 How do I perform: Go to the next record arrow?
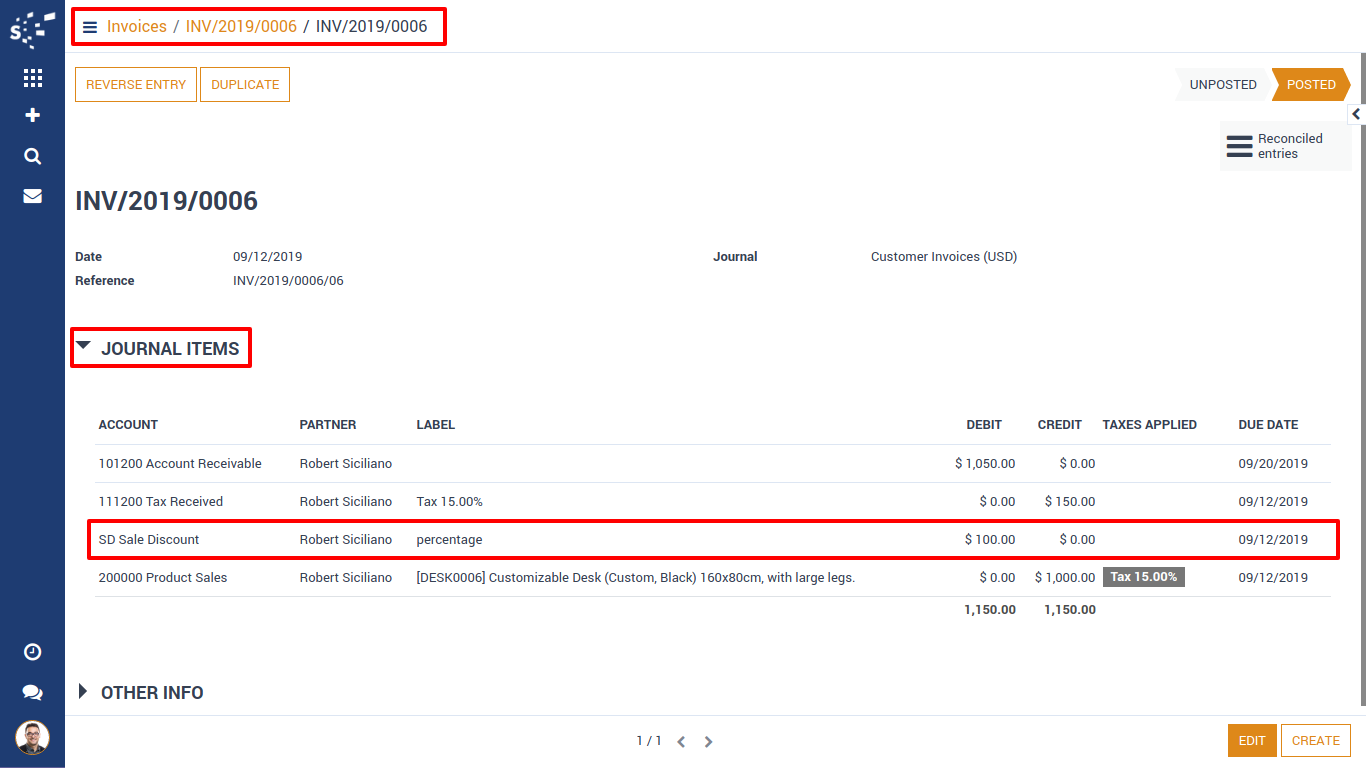[x=708, y=742]
